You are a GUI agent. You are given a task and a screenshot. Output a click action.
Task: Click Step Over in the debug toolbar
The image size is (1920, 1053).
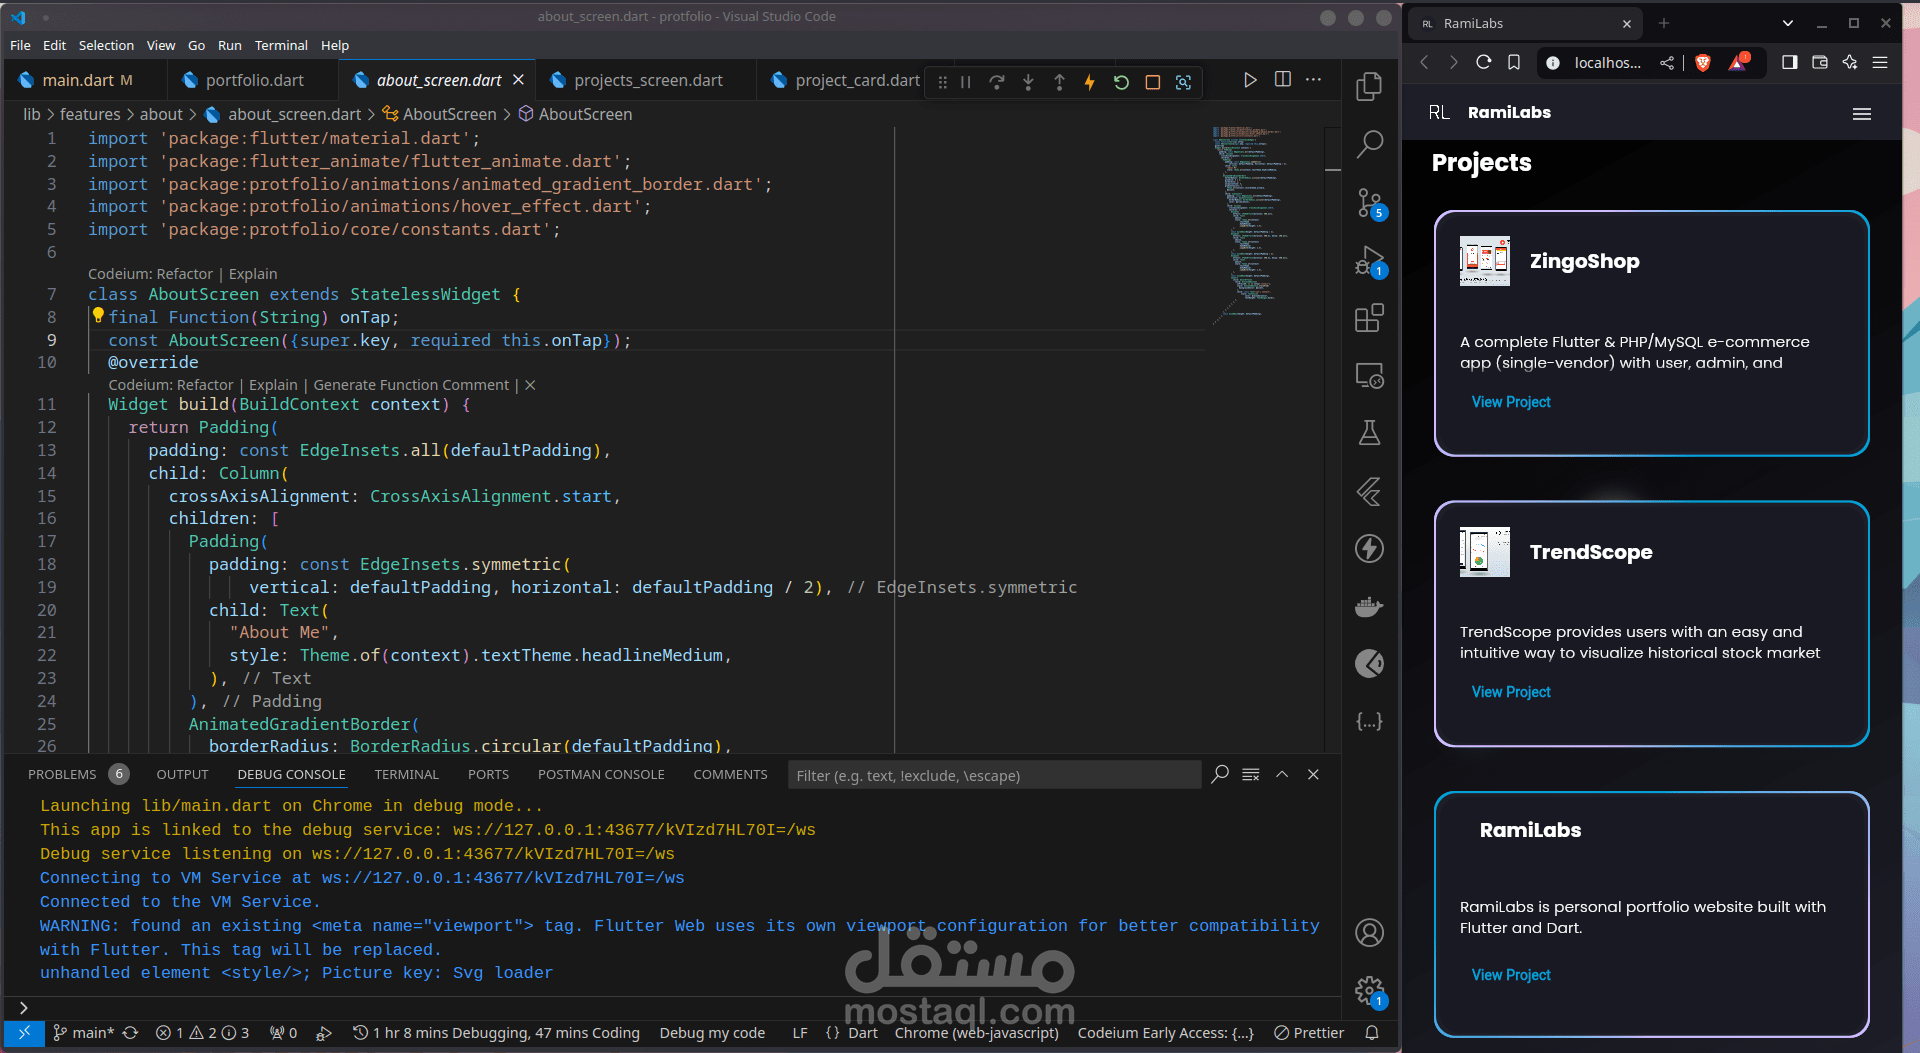tap(997, 82)
